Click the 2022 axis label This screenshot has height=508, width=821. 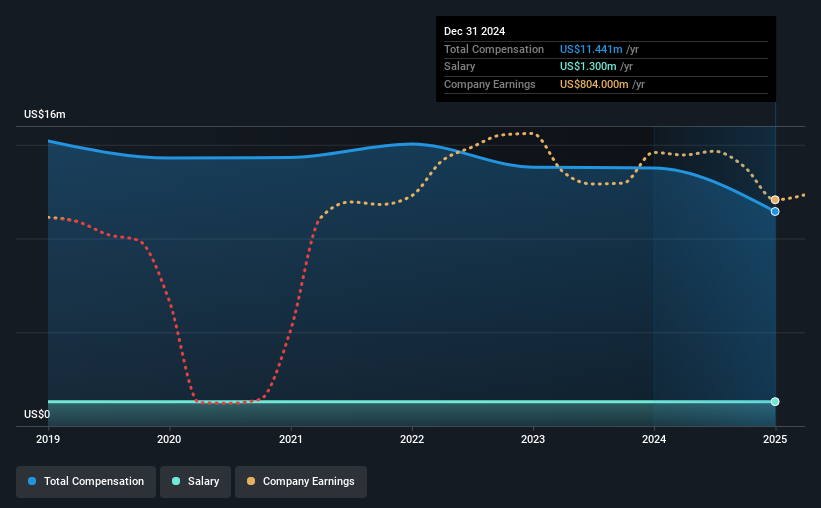click(412, 439)
